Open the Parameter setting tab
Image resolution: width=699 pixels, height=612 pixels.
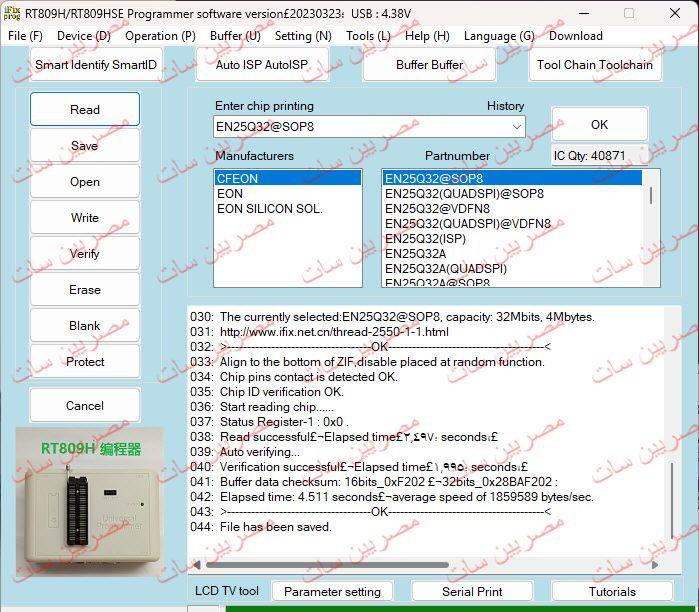pyautogui.click(x=334, y=592)
